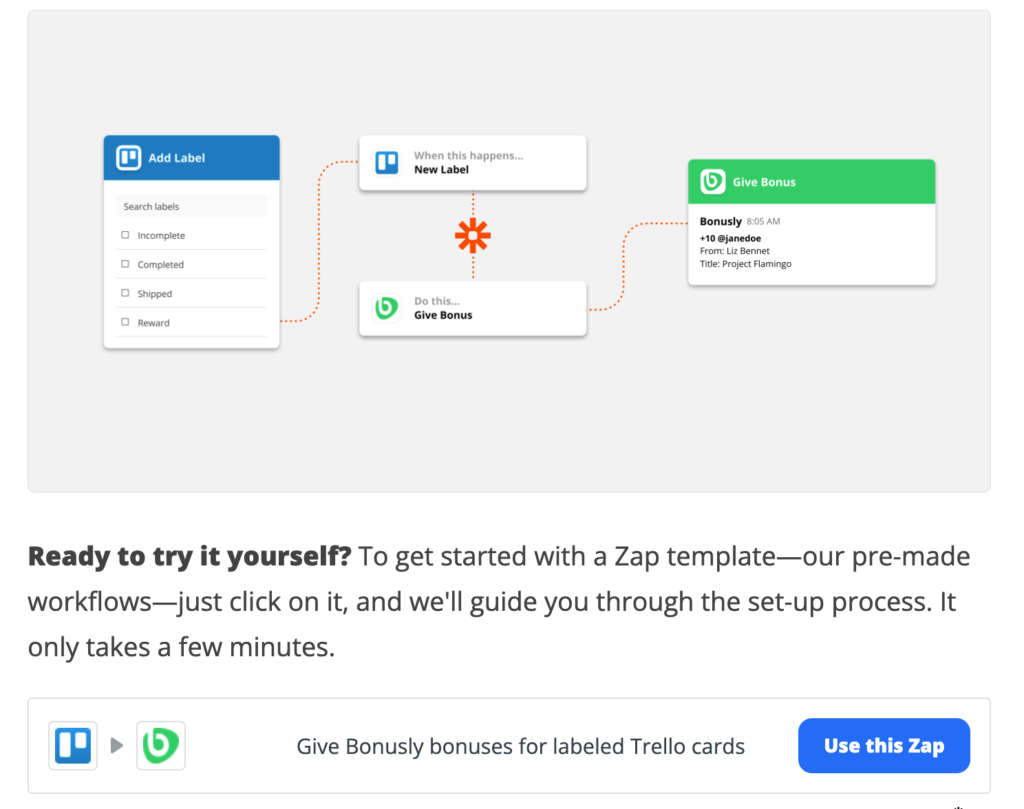
Task: Click the Use this Zap button
Action: click(x=883, y=745)
